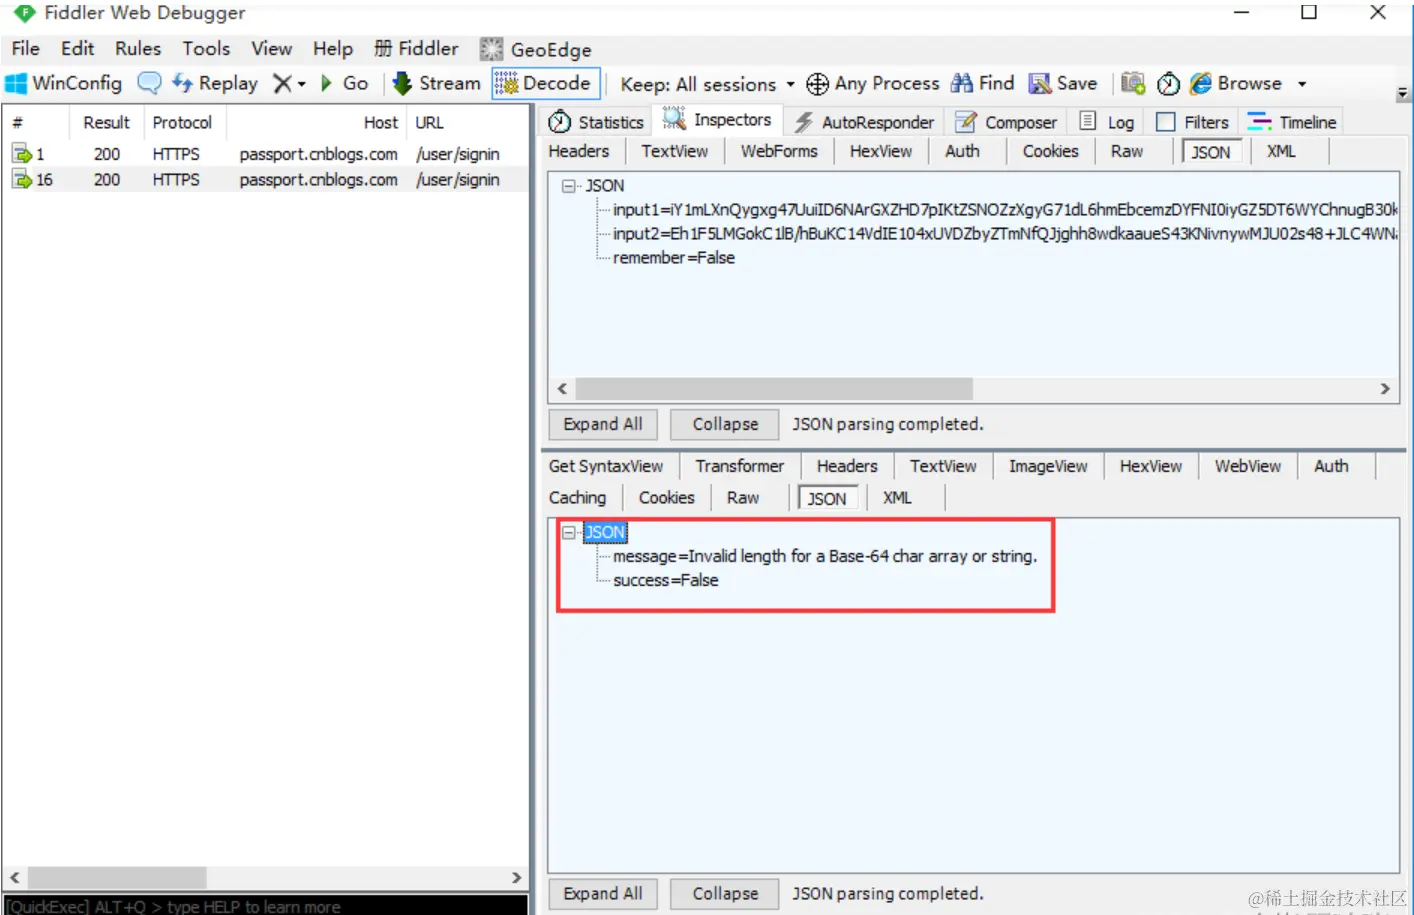Open the AutoResponder tab
The height and width of the screenshot is (915, 1414).
865,122
